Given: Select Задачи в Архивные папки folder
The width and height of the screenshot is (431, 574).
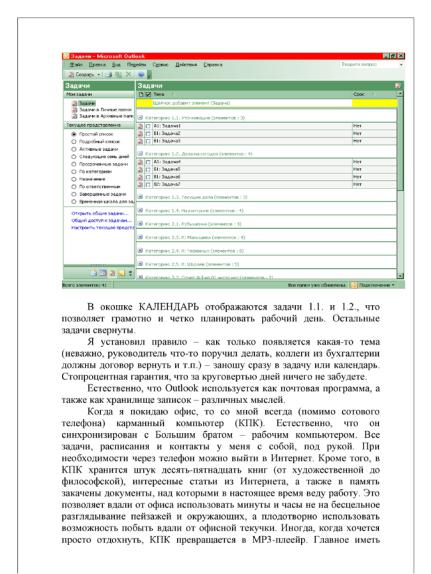Looking at the screenshot, I should click(x=102, y=116).
